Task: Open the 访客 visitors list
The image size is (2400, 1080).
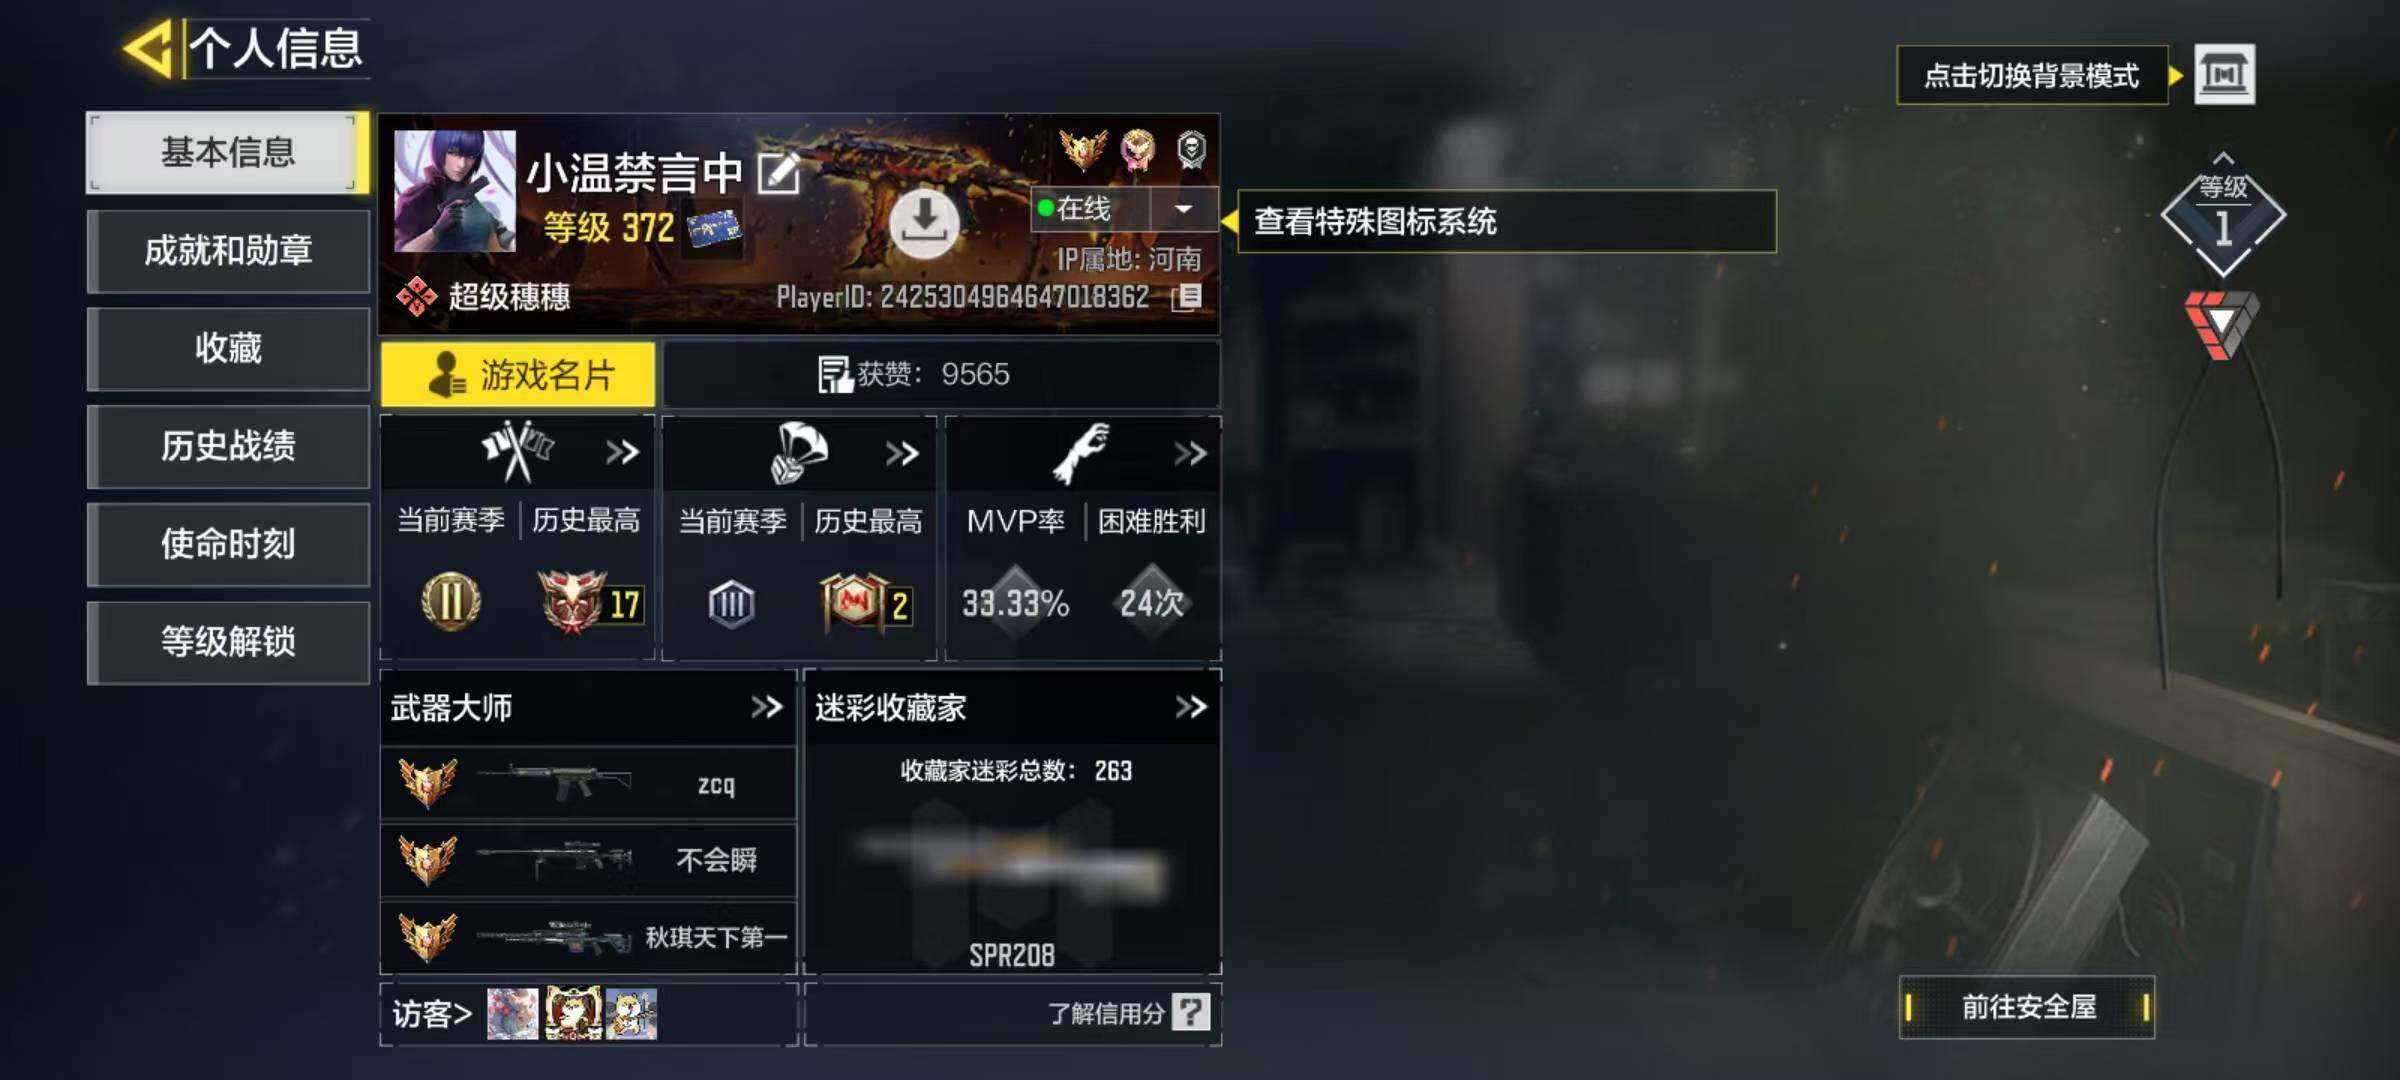Action: (432, 1014)
